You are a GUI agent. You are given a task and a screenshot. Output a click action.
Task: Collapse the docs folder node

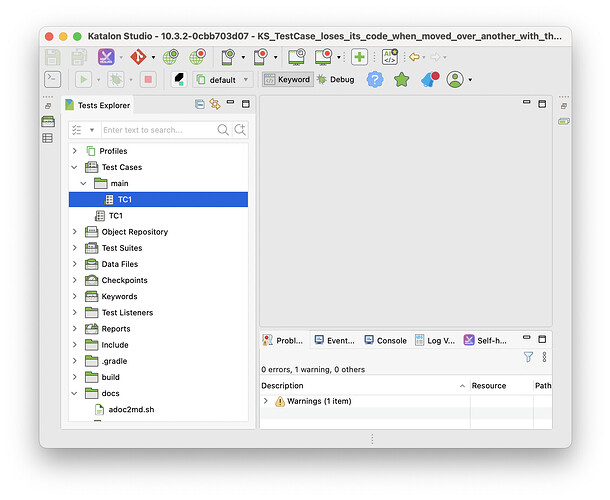(75, 393)
